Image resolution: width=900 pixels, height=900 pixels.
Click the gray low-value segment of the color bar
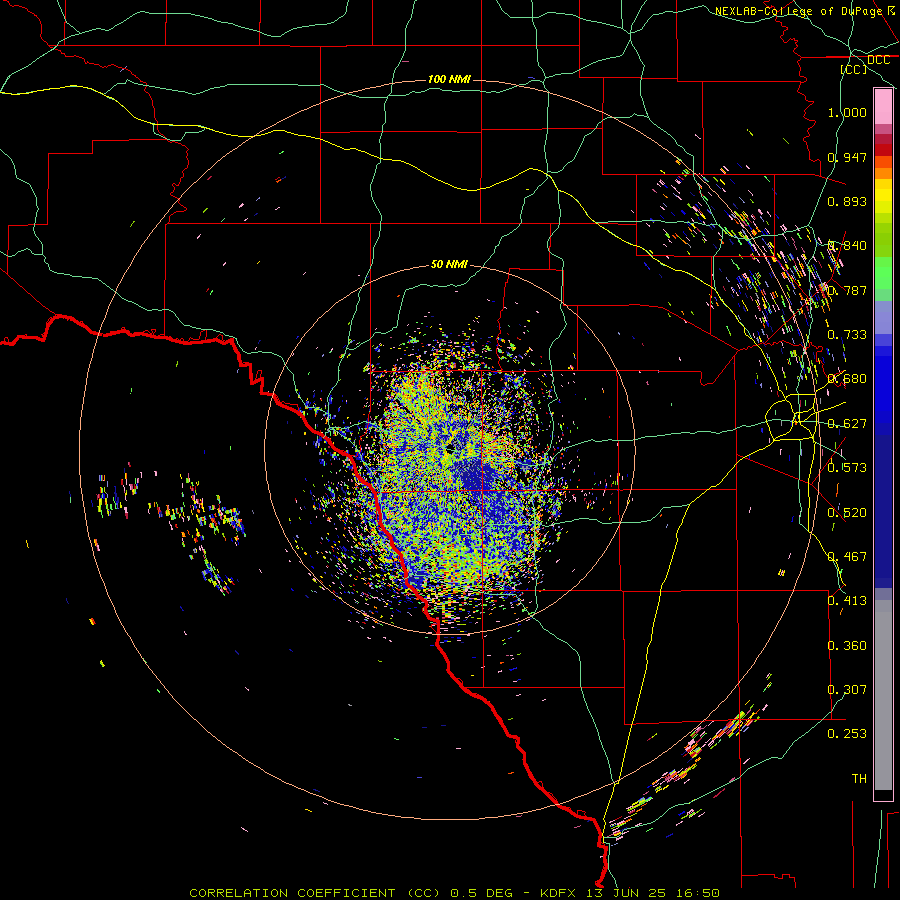(883, 695)
